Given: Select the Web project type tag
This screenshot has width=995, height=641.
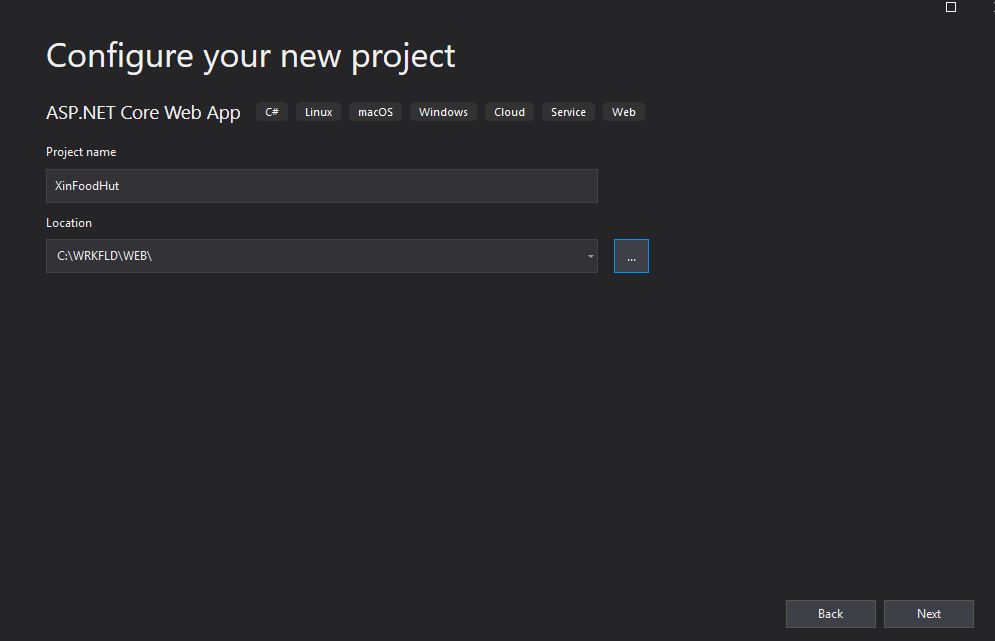Looking at the screenshot, I should (624, 112).
